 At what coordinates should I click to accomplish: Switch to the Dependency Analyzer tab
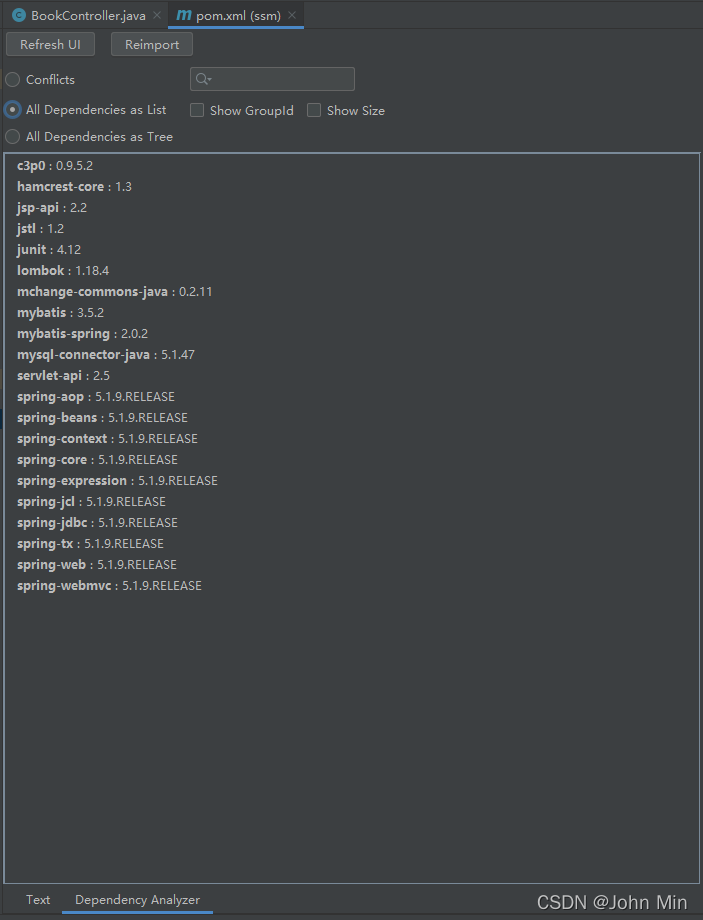[137, 899]
